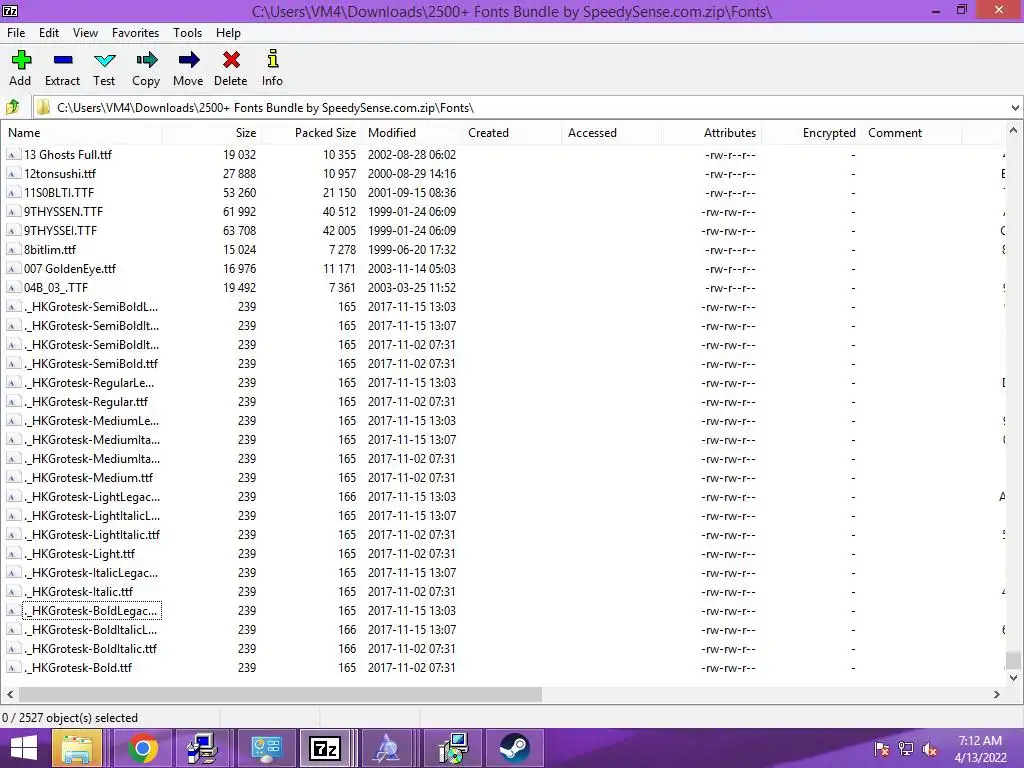1024x768 pixels.
Task: Click the Move arrow toolbar icon
Action: (x=189, y=60)
